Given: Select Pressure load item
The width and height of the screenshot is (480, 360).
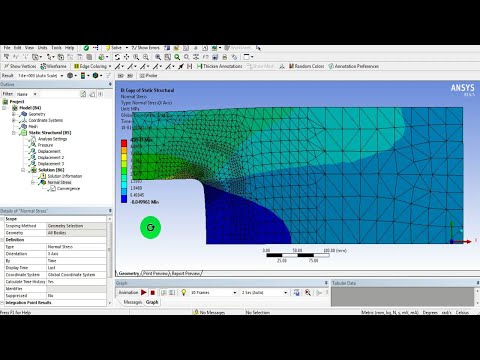Looking at the screenshot, I should (45, 145).
